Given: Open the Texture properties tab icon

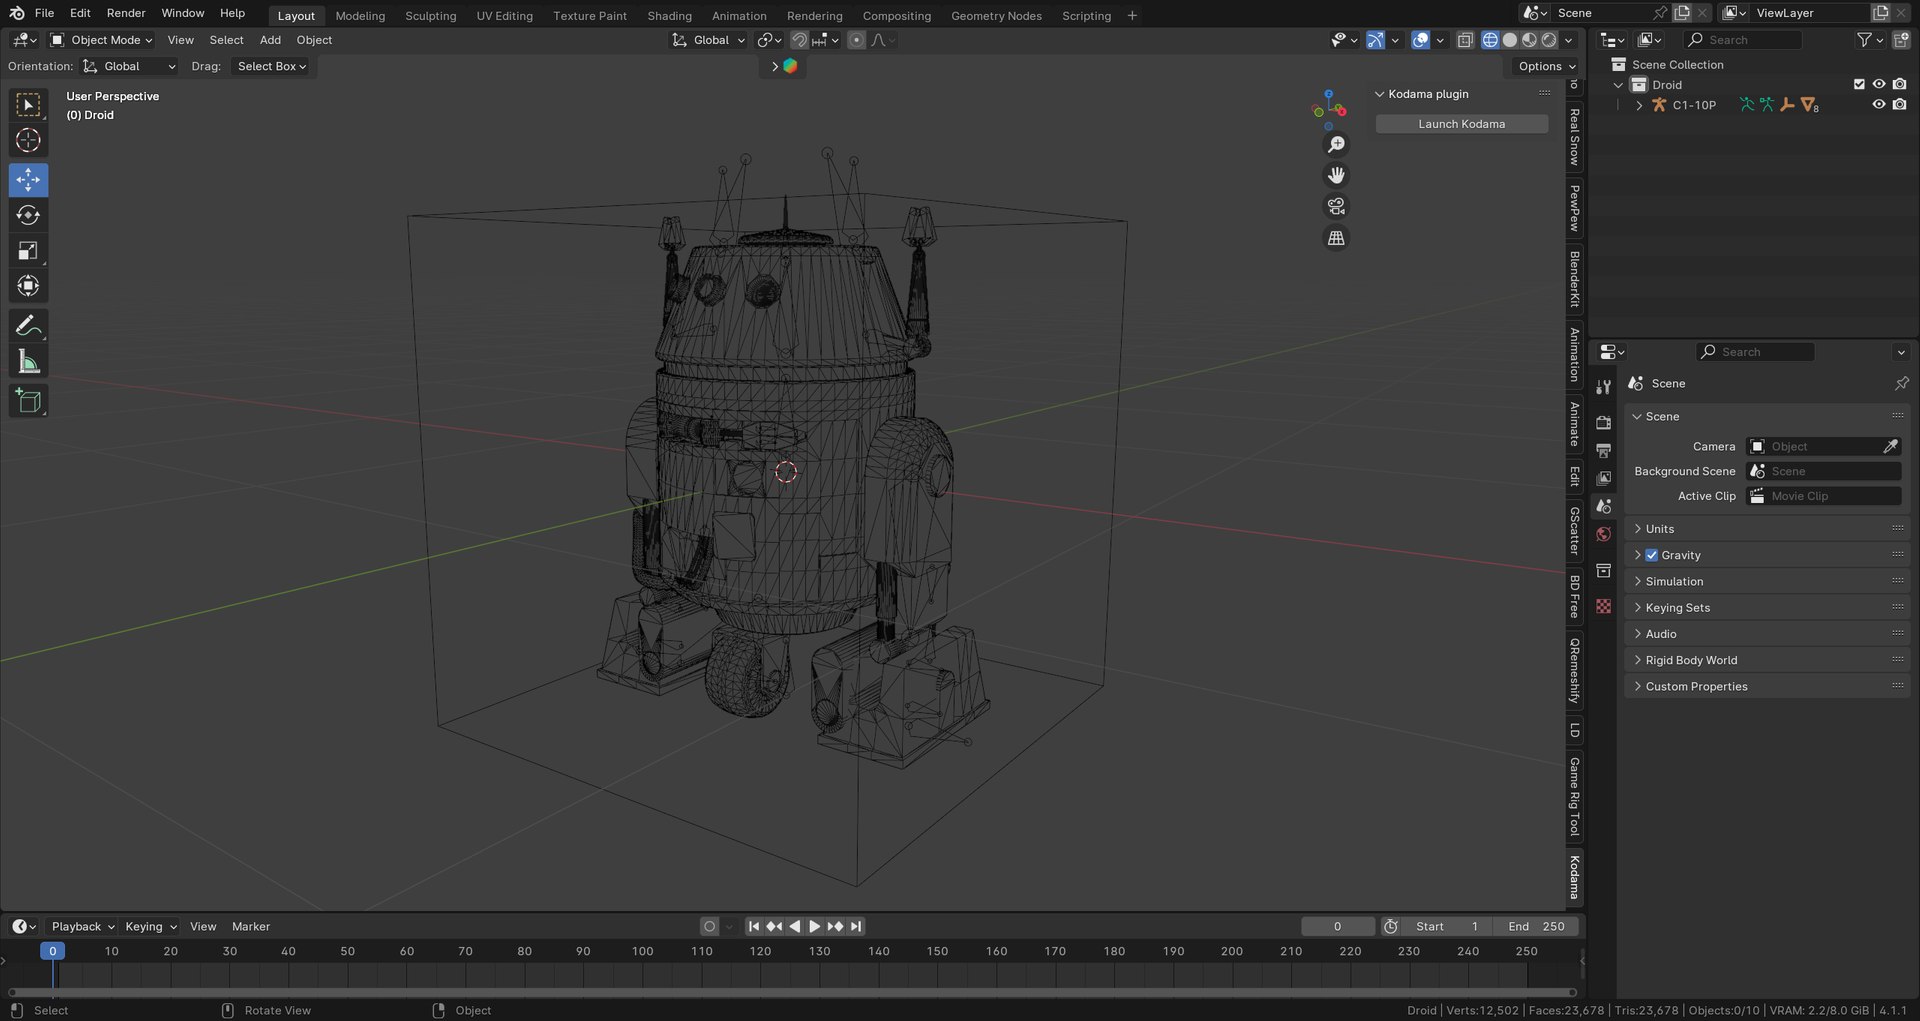Looking at the screenshot, I should tap(1604, 607).
